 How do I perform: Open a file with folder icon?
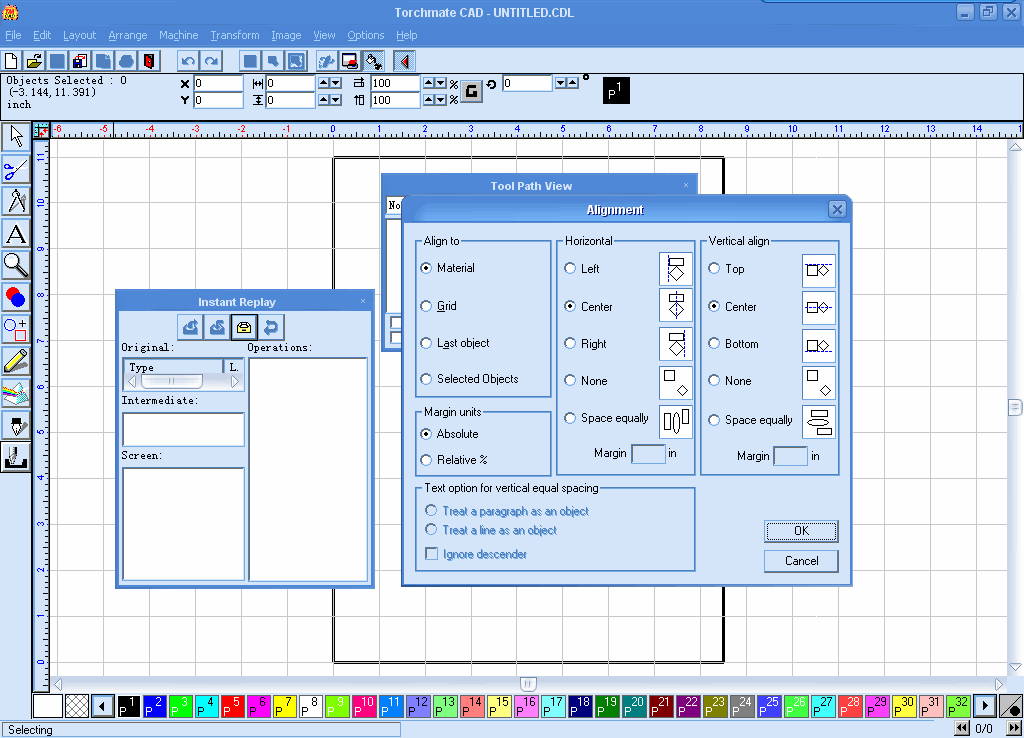click(34, 61)
